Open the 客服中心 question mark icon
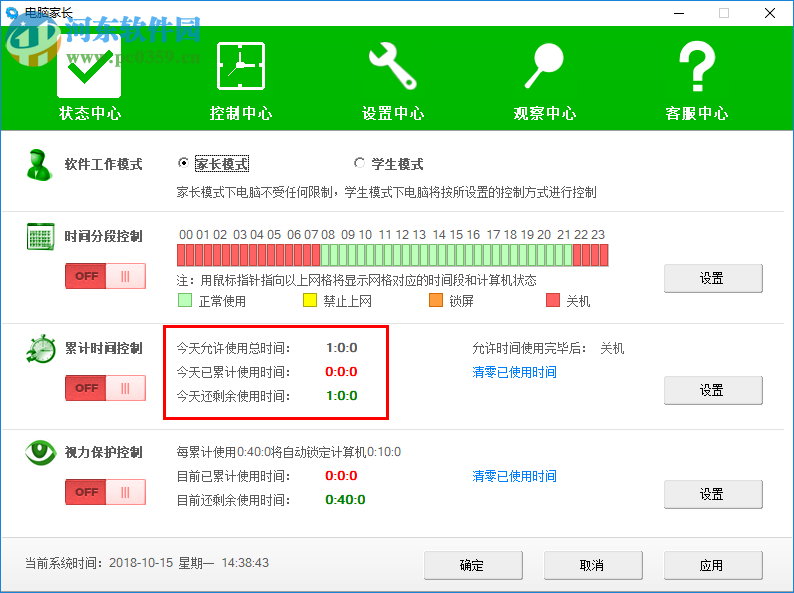This screenshot has width=794, height=593. tap(697, 66)
